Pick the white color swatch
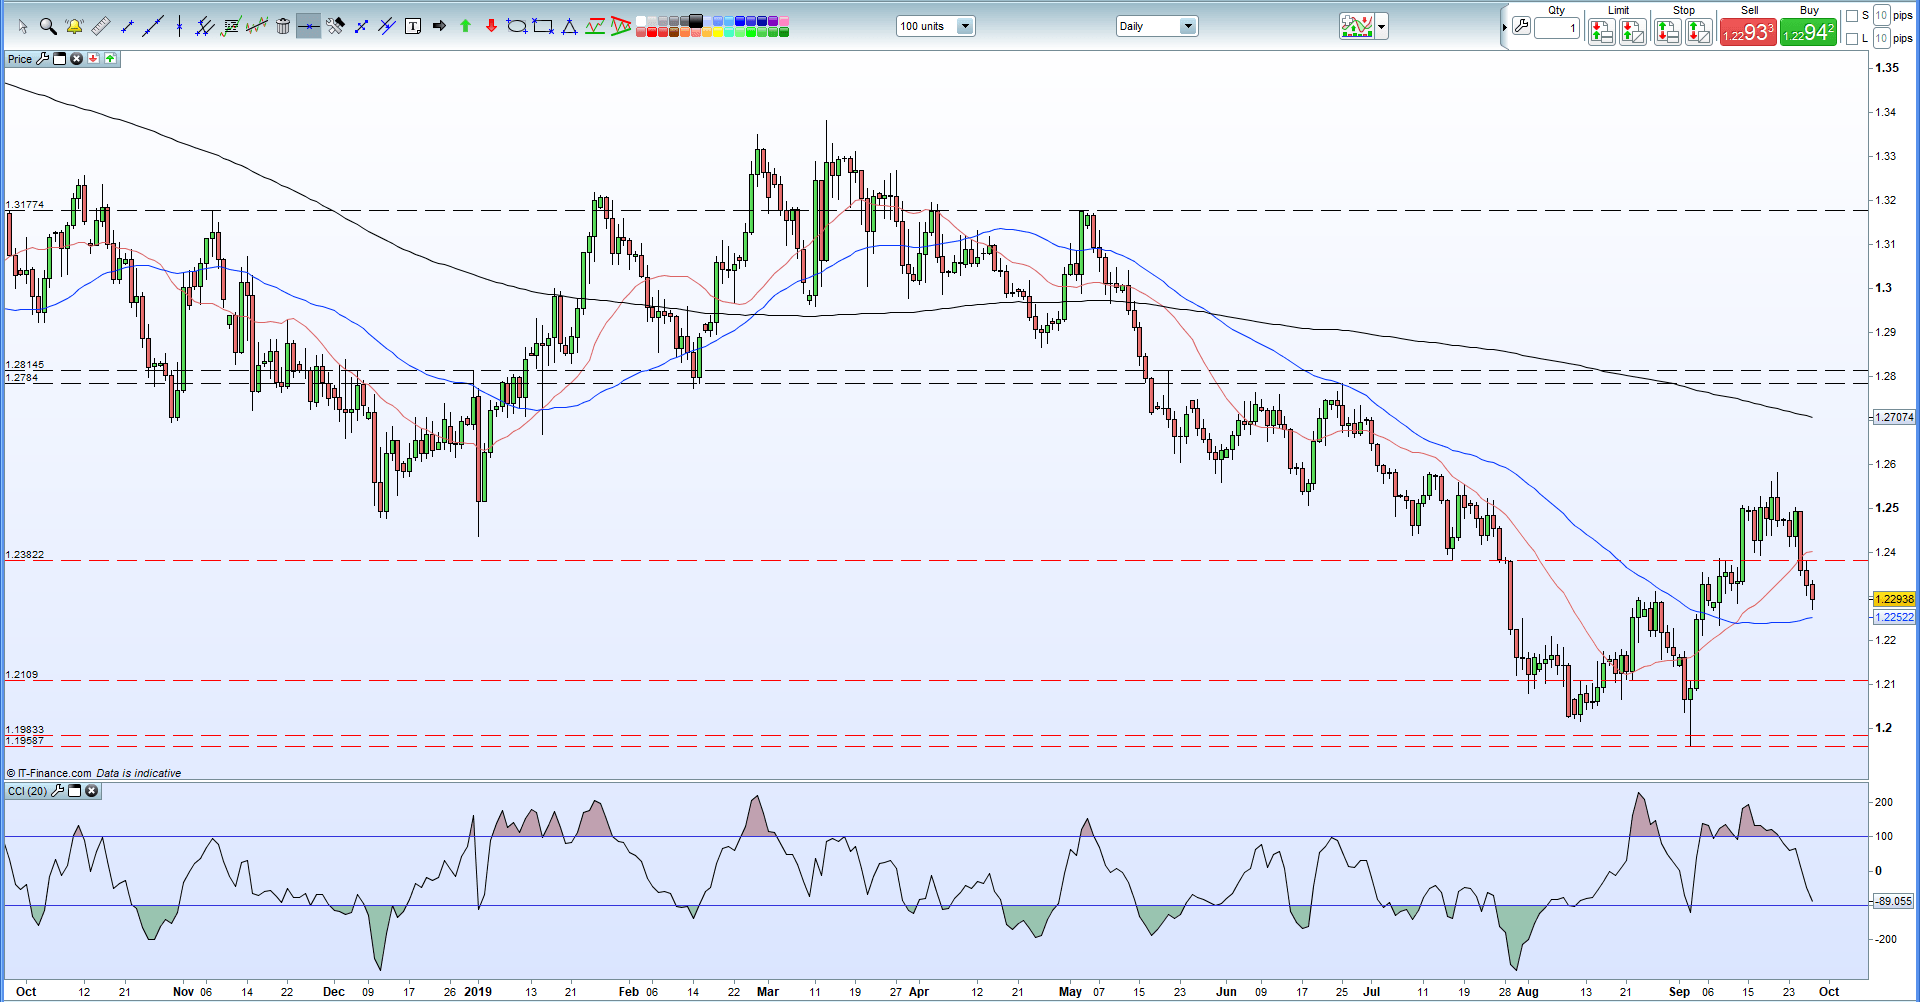The height and width of the screenshot is (1002, 1920). [x=641, y=21]
